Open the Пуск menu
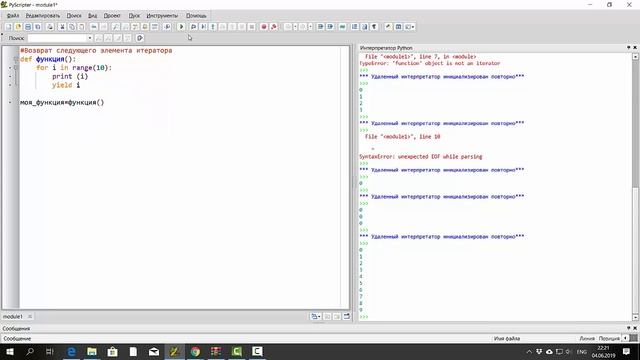This screenshot has width=640, height=360. tap(134, 16)
